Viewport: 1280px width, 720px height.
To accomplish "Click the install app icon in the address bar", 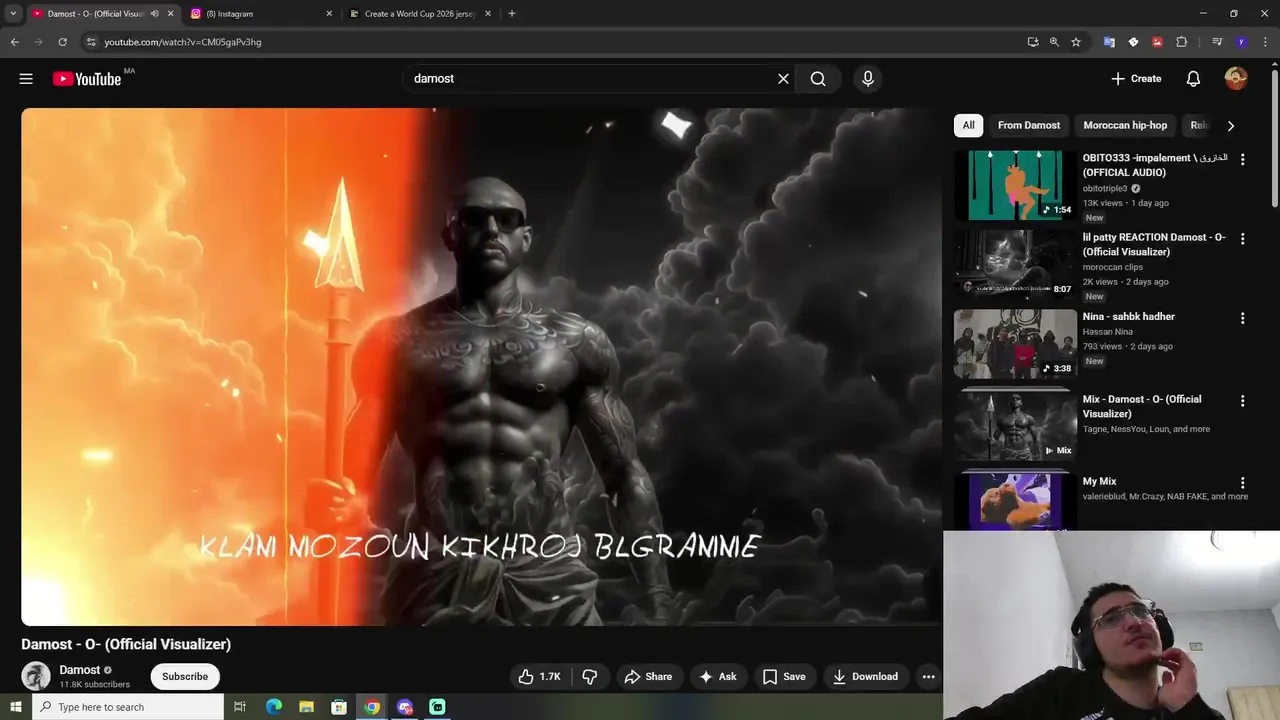I will (x=1033, y=42).
